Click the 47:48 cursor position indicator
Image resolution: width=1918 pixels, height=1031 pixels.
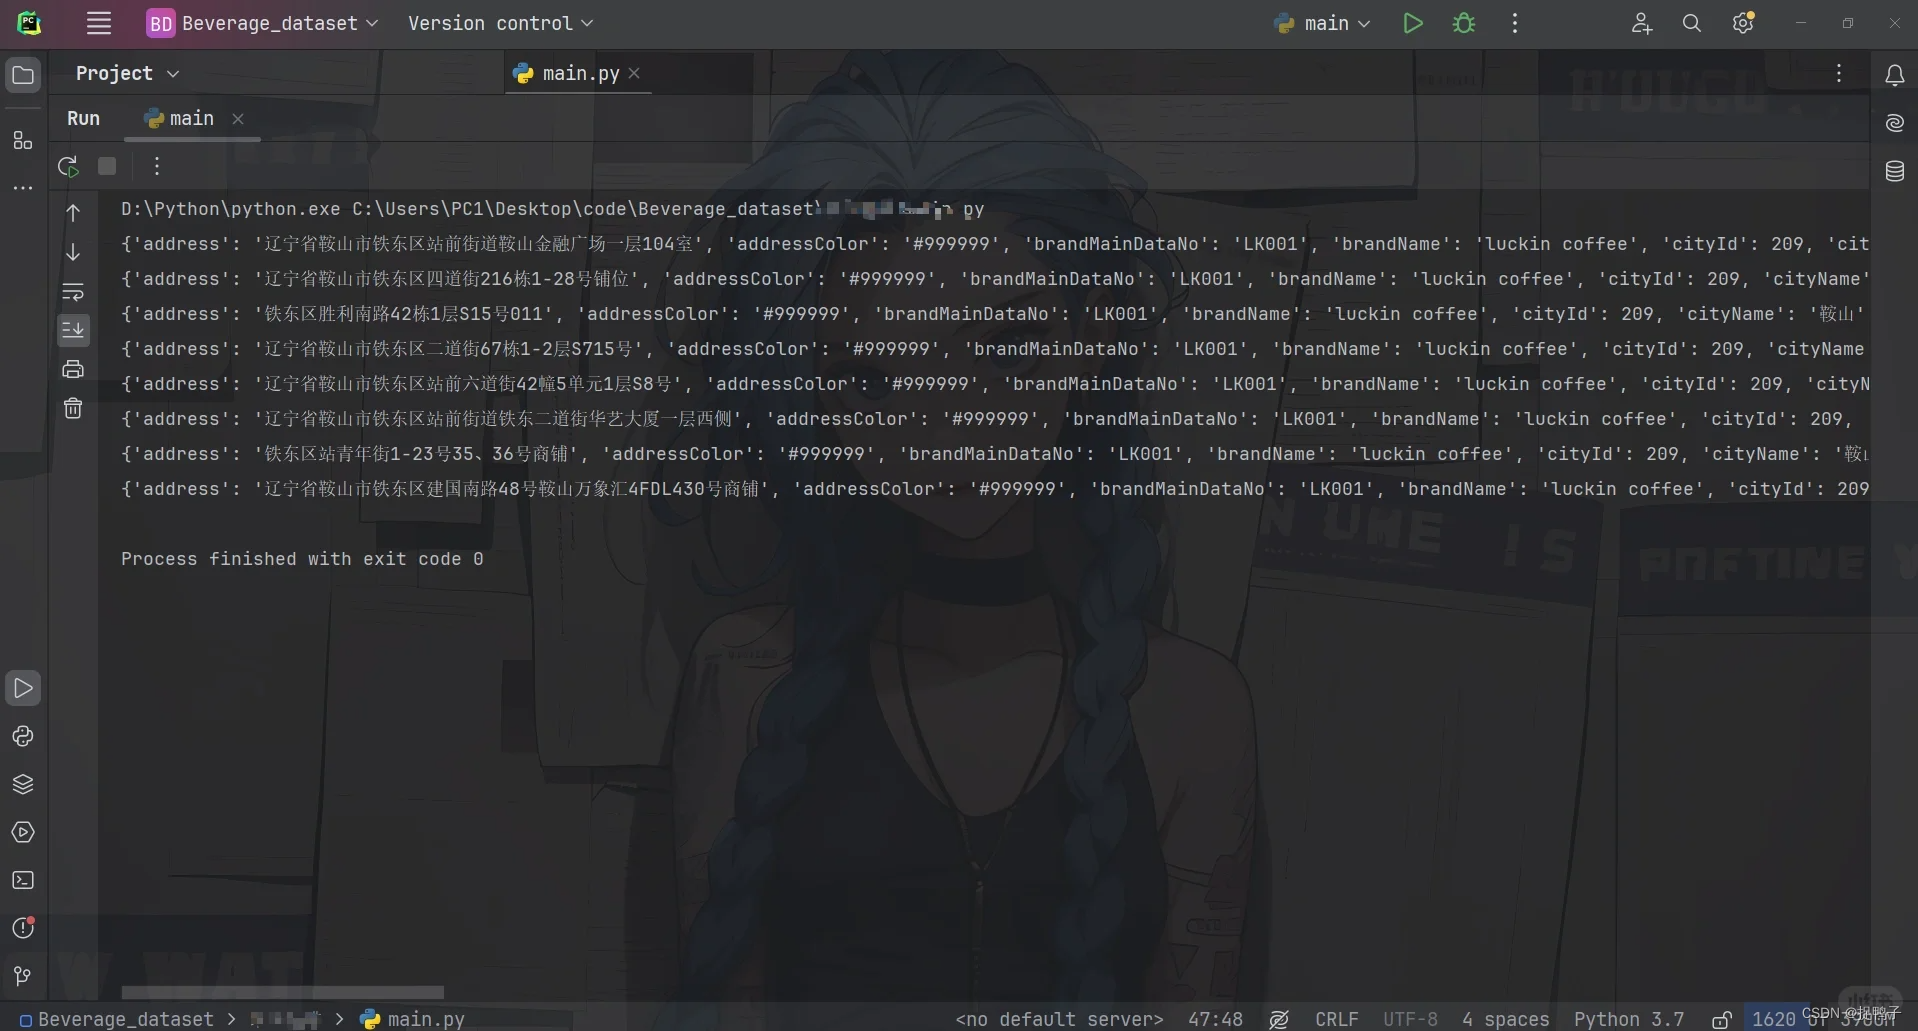[x=1215, y=1019]
